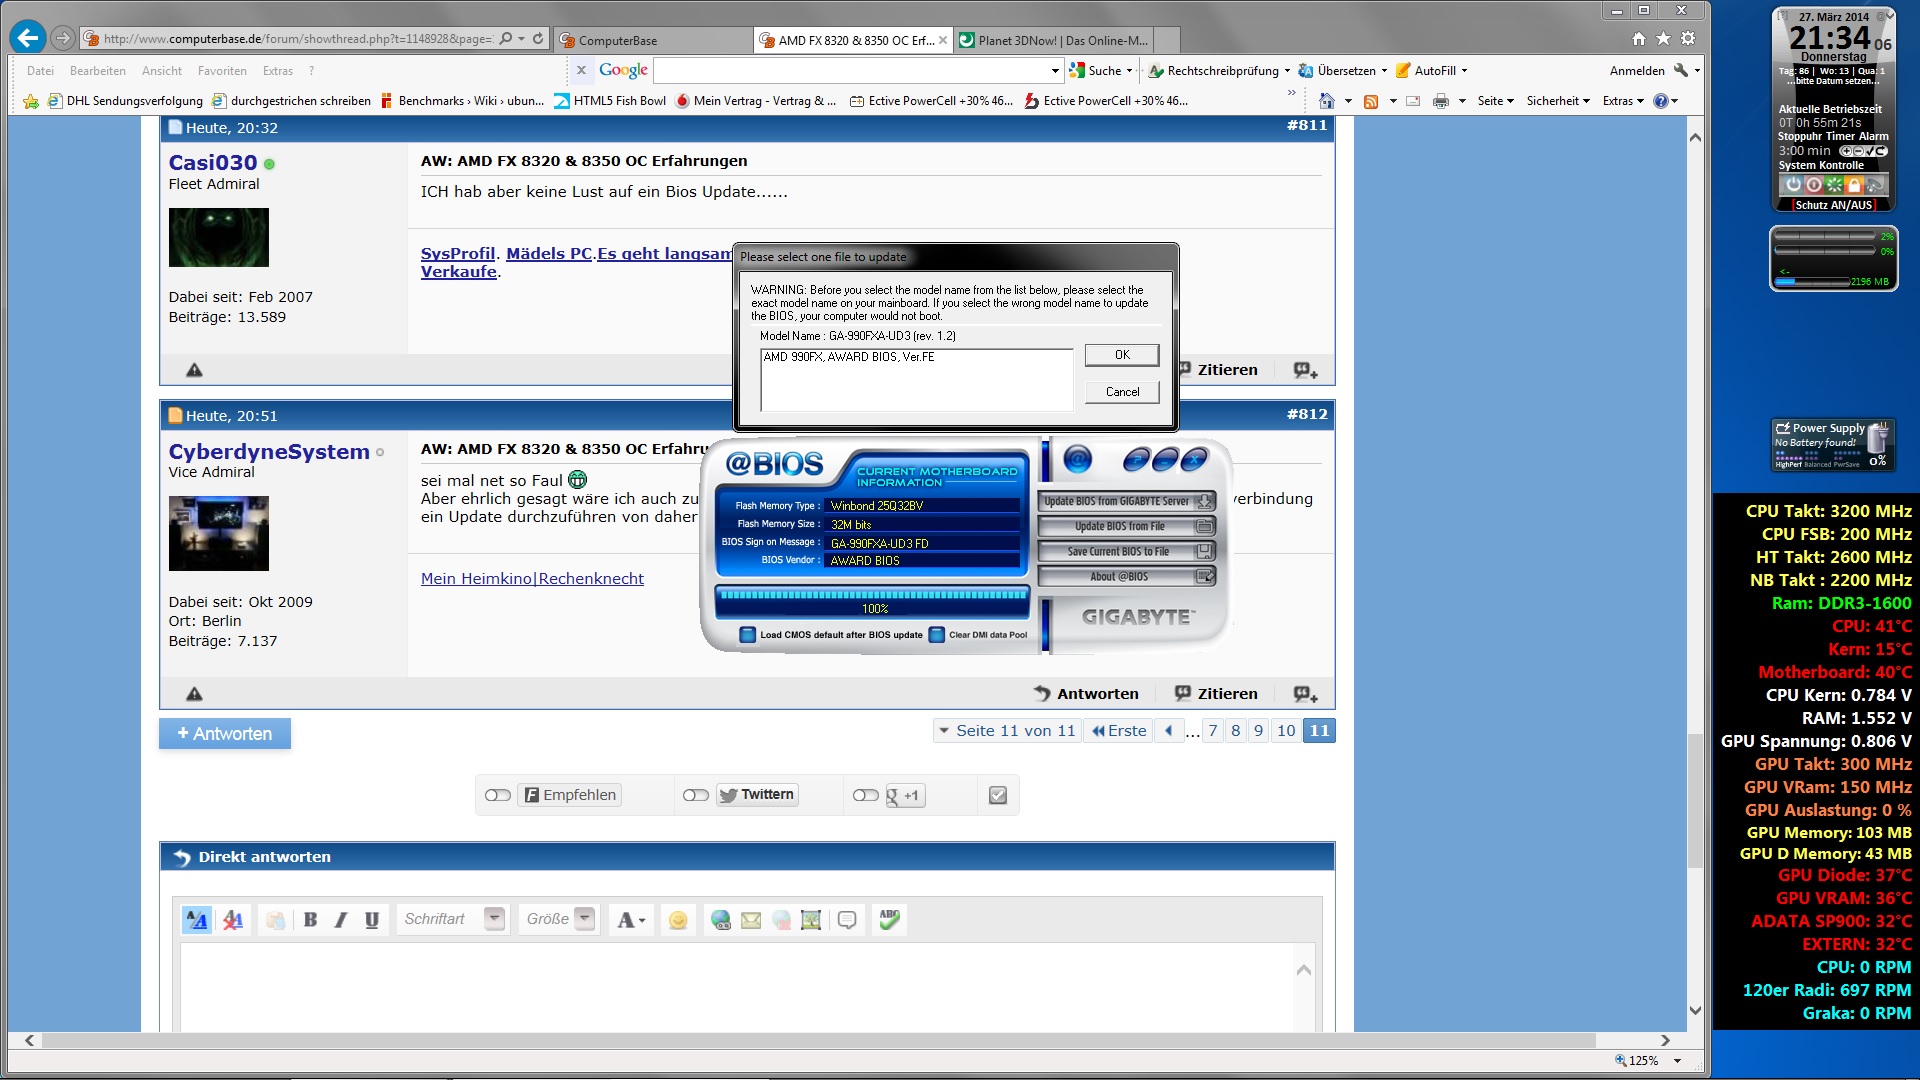Open the Favoriten menu
The width and height of the screenshot is (1920, 1080).
(222, 71)
